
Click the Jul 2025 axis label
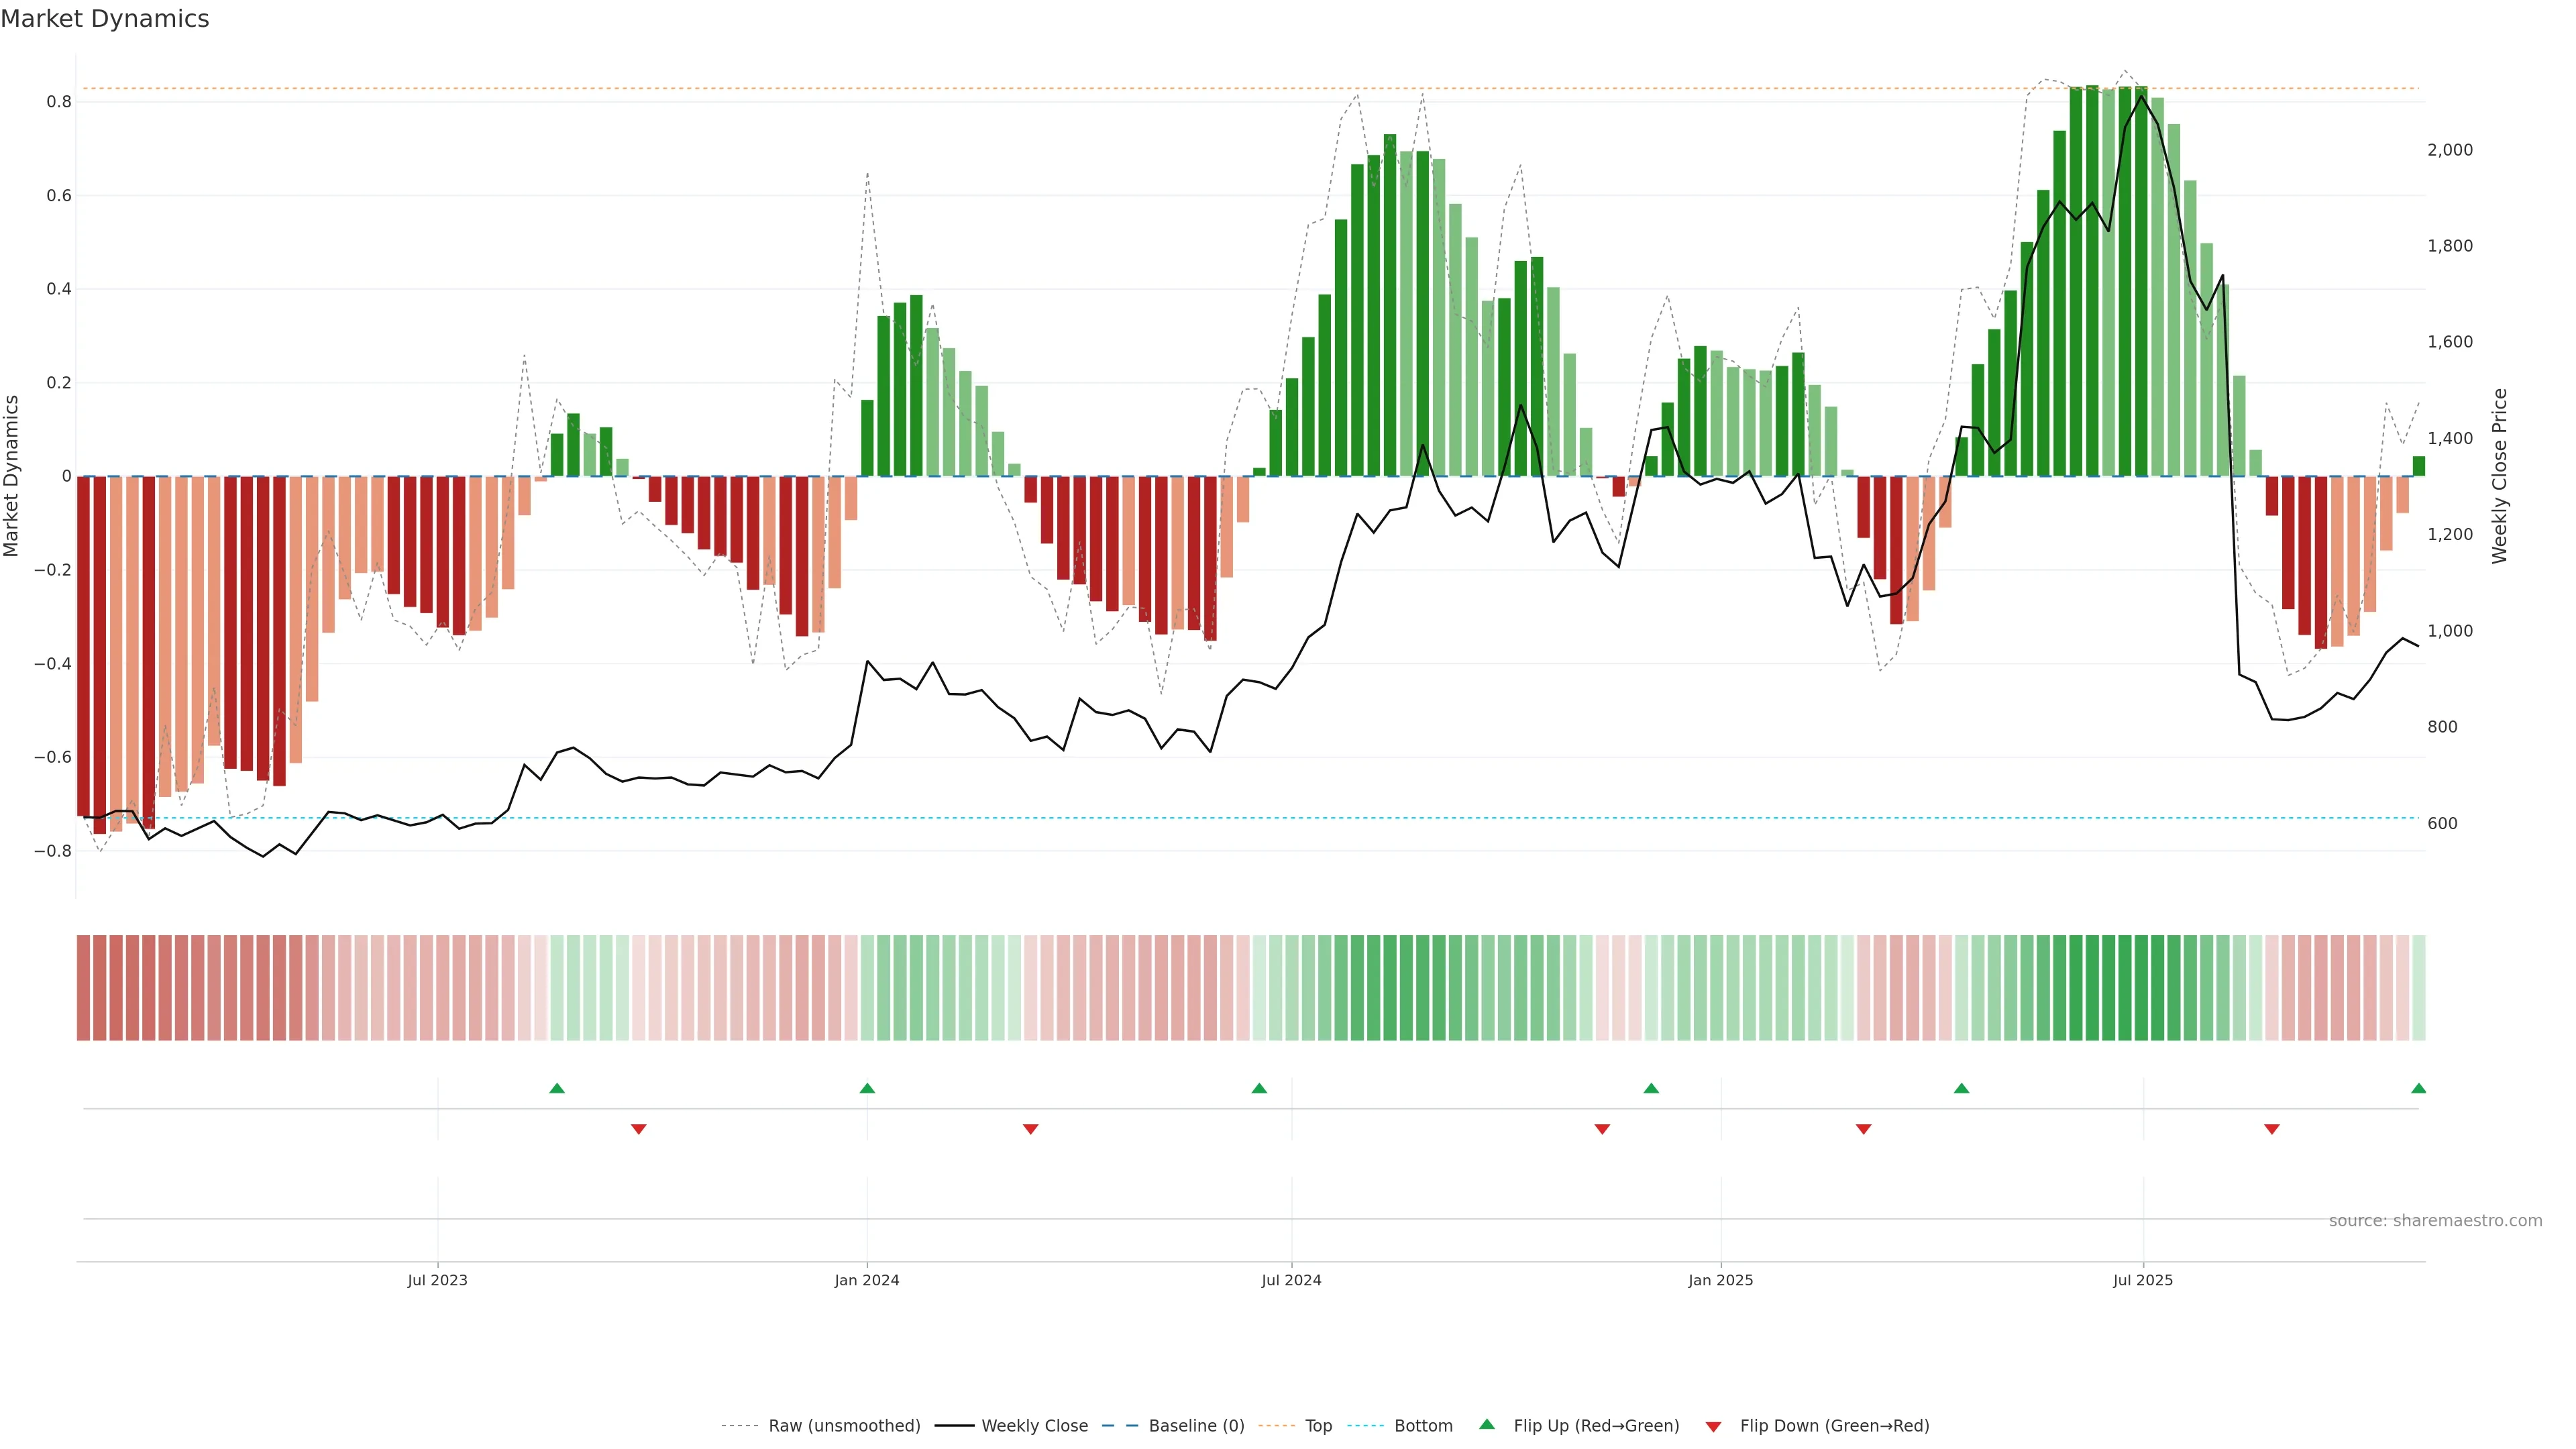pyautogui.click(x=2142, y=1280)
